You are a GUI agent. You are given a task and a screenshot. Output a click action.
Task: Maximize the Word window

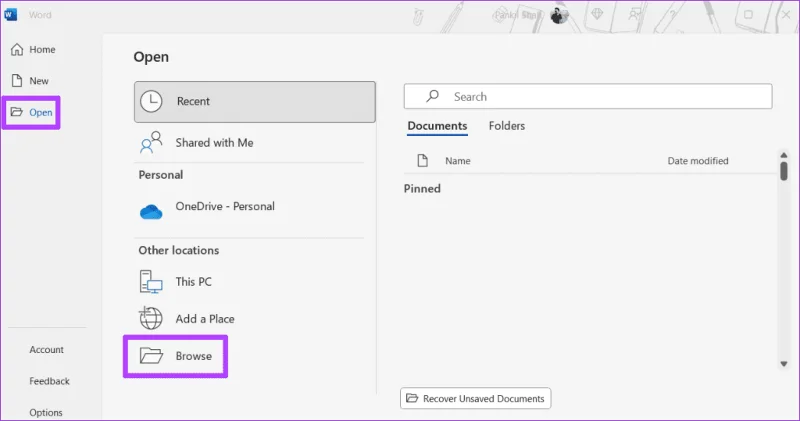[x=748, y=15]
